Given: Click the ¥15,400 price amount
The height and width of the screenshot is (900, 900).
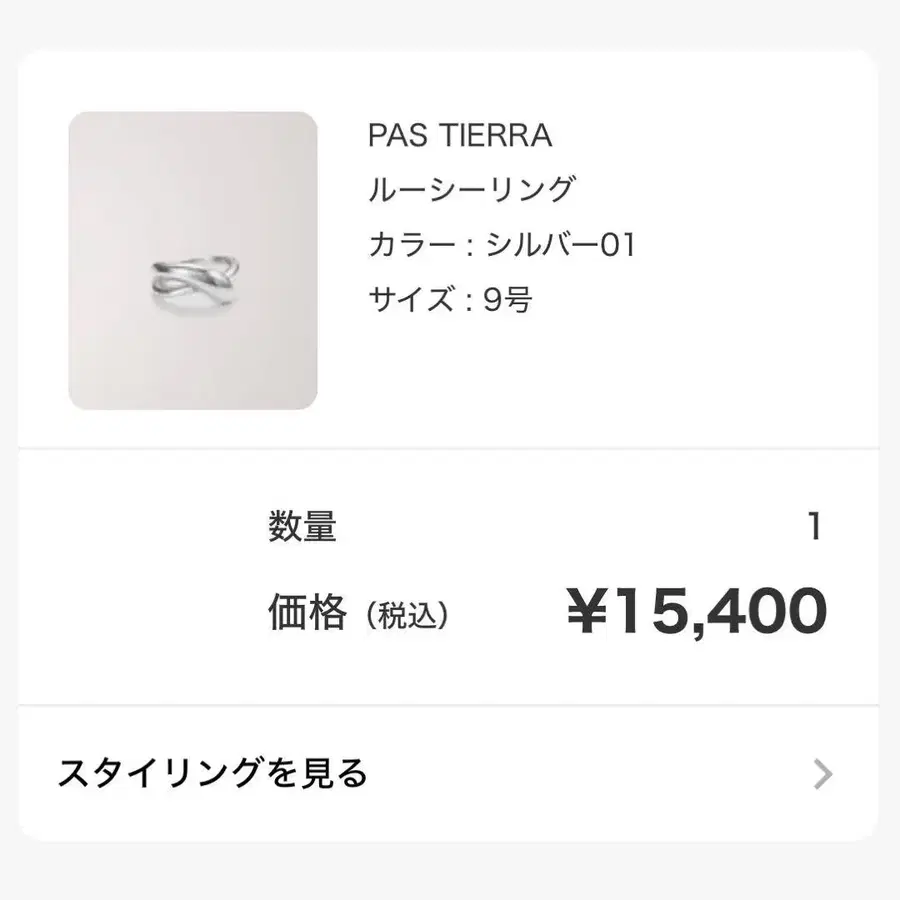Looking at the screenshot, I should (x=697, y=611).
